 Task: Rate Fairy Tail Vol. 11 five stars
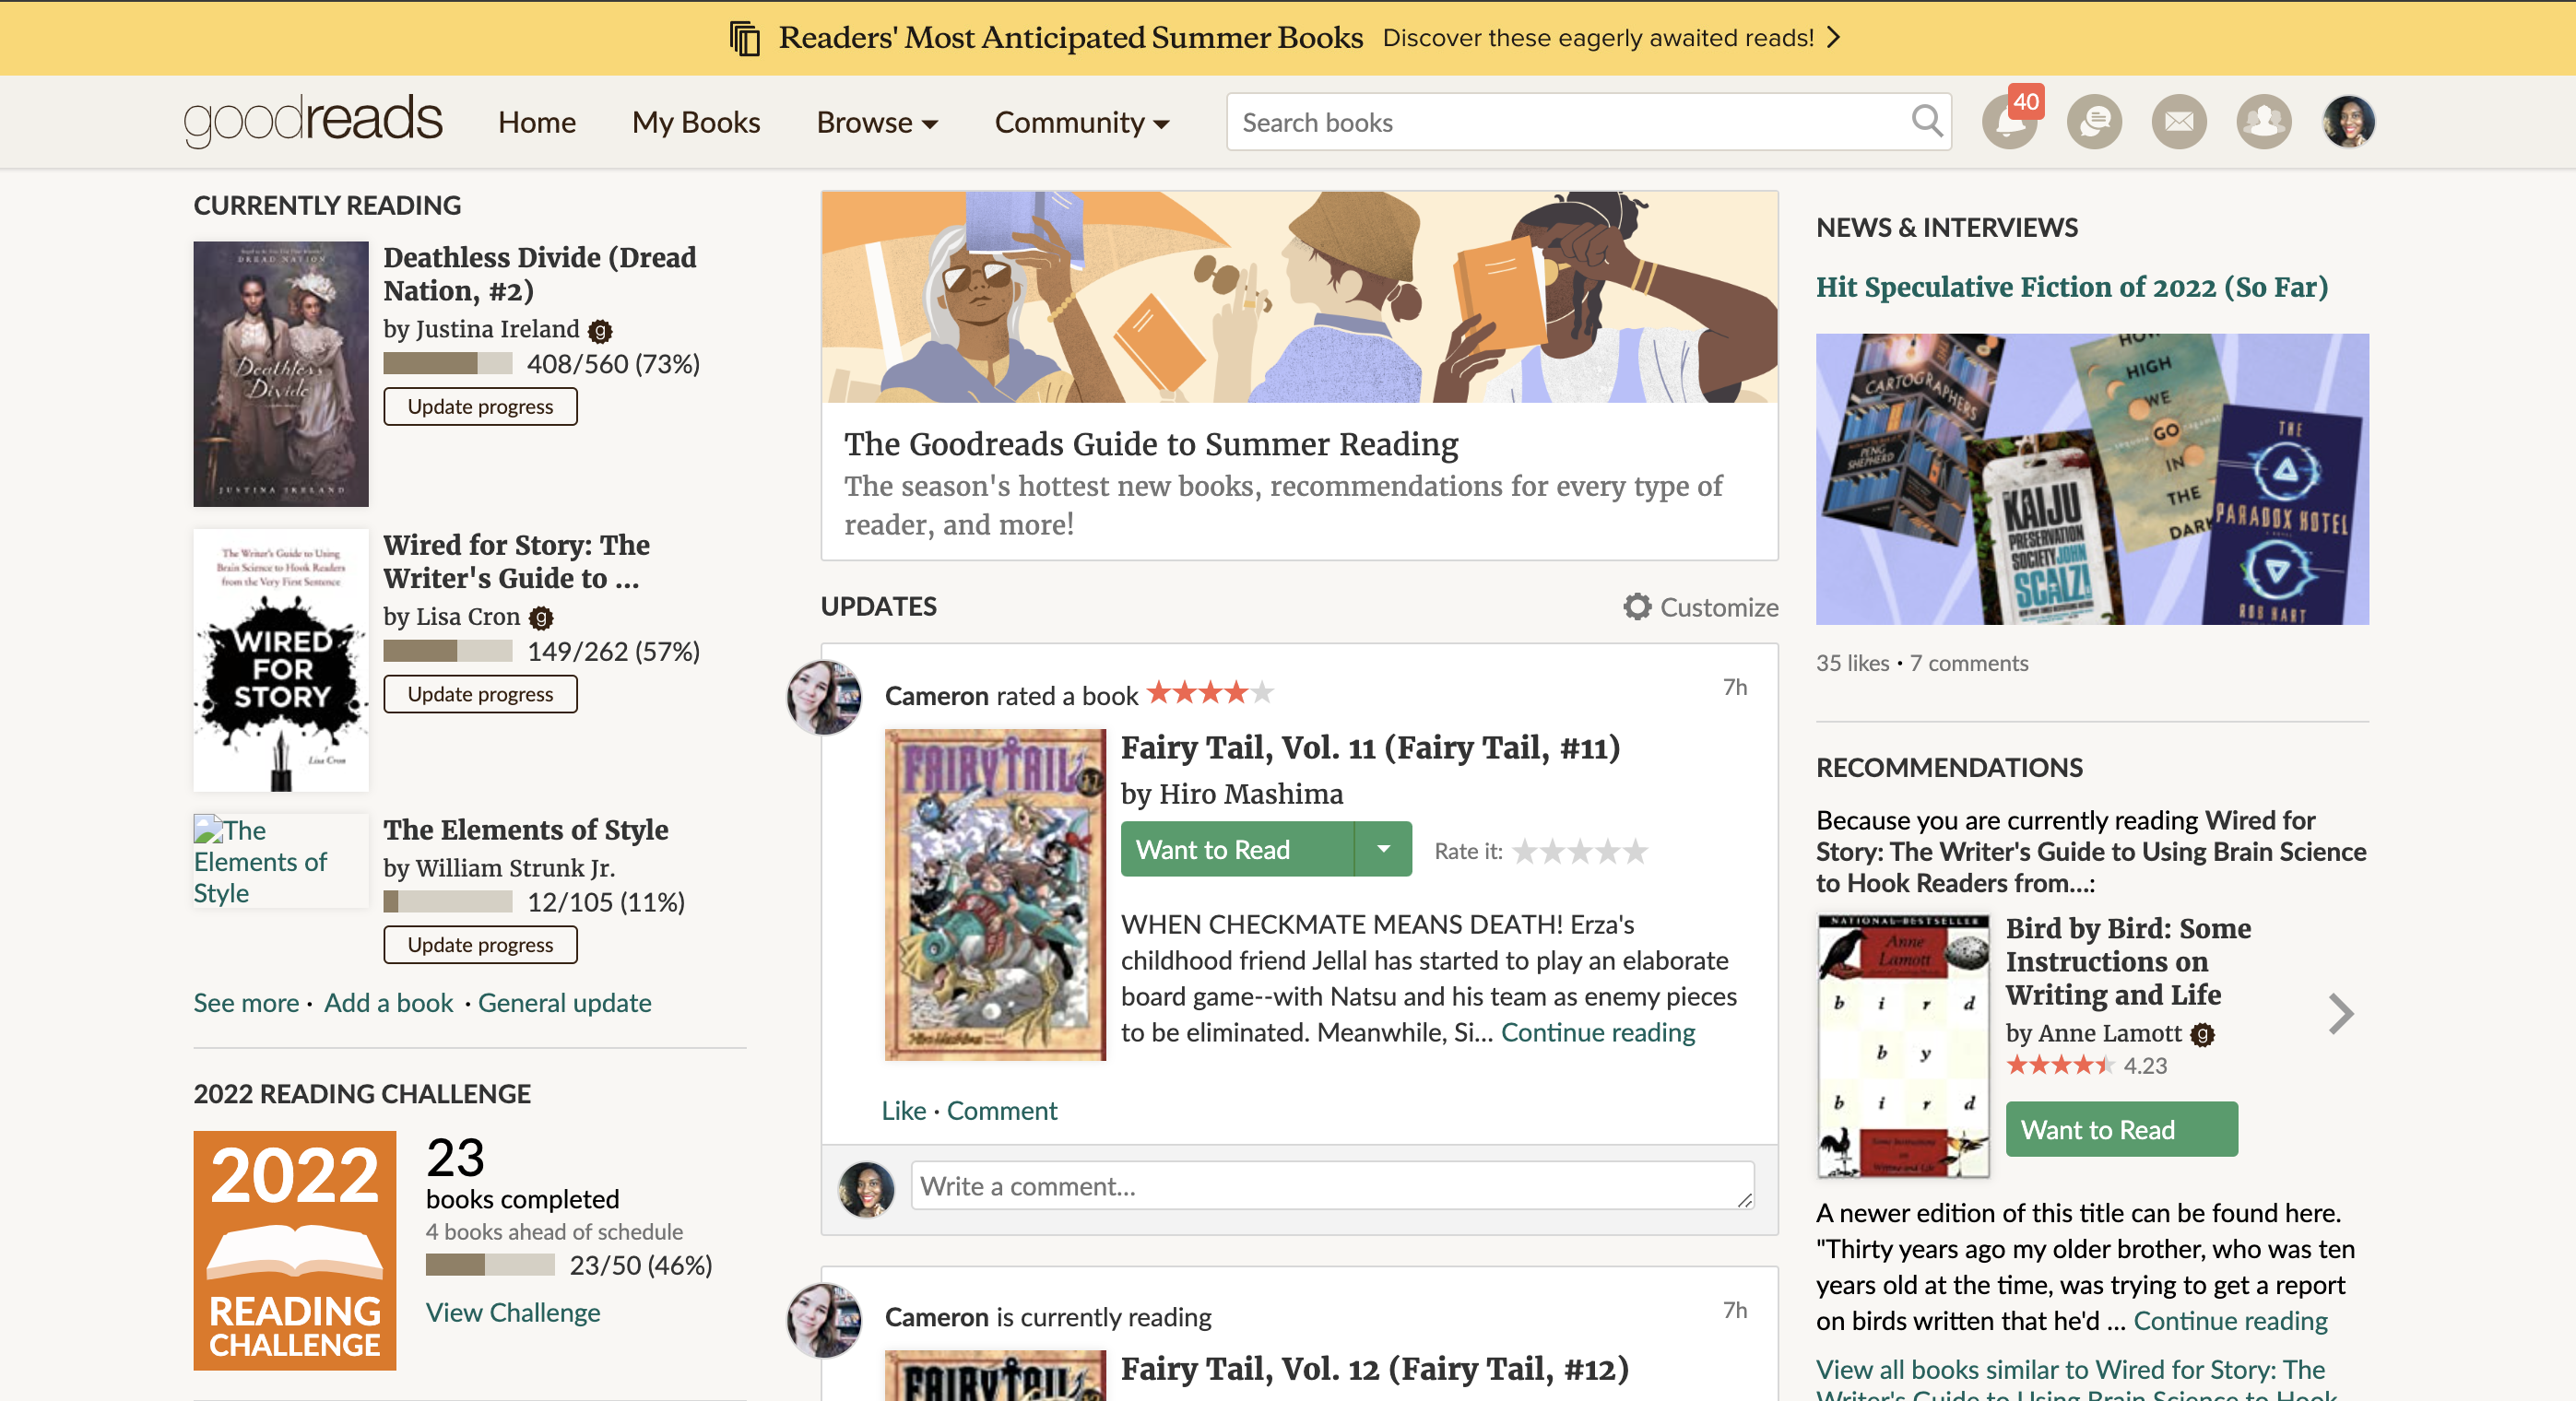(1635, 852)
